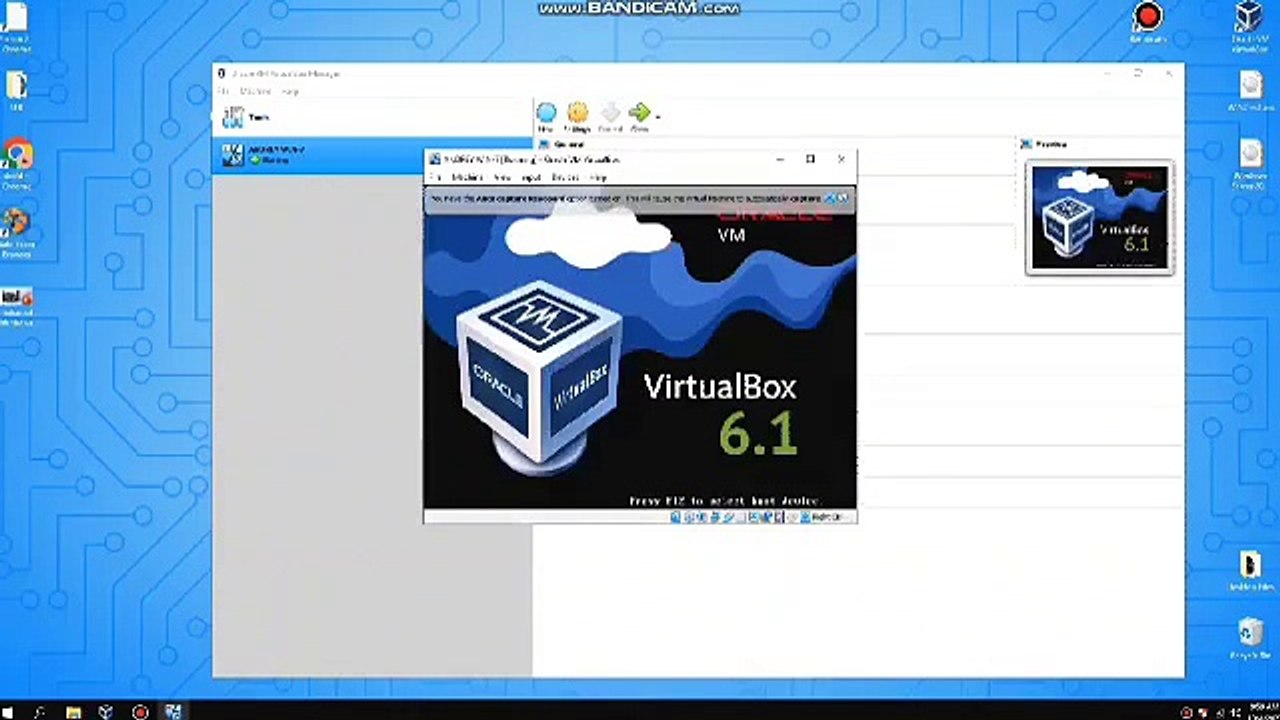1280x720 pixels.
Task: Click the optical drive indicator in VM status bar
Action: [x=688, y=517]
